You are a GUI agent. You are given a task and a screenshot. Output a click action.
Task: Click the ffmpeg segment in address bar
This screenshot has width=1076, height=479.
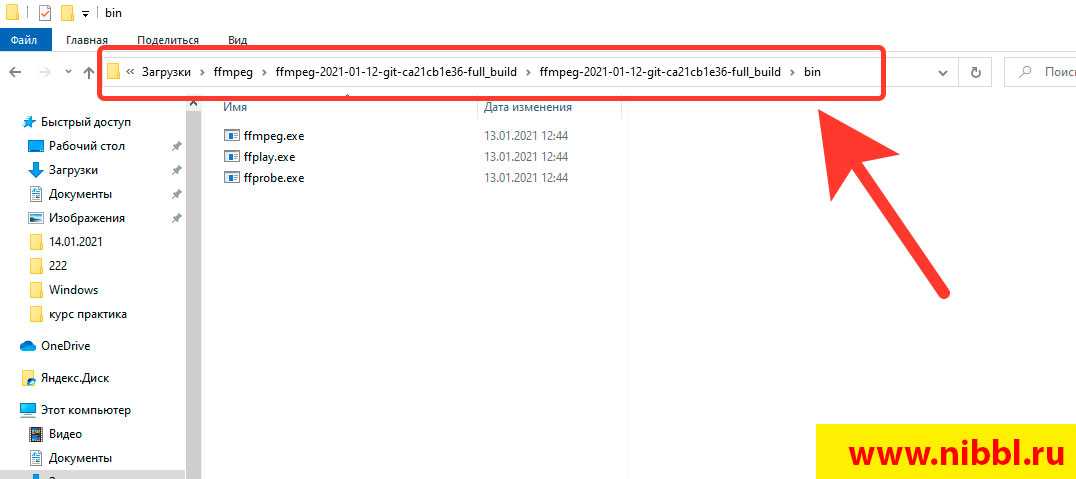coord(233,71)
